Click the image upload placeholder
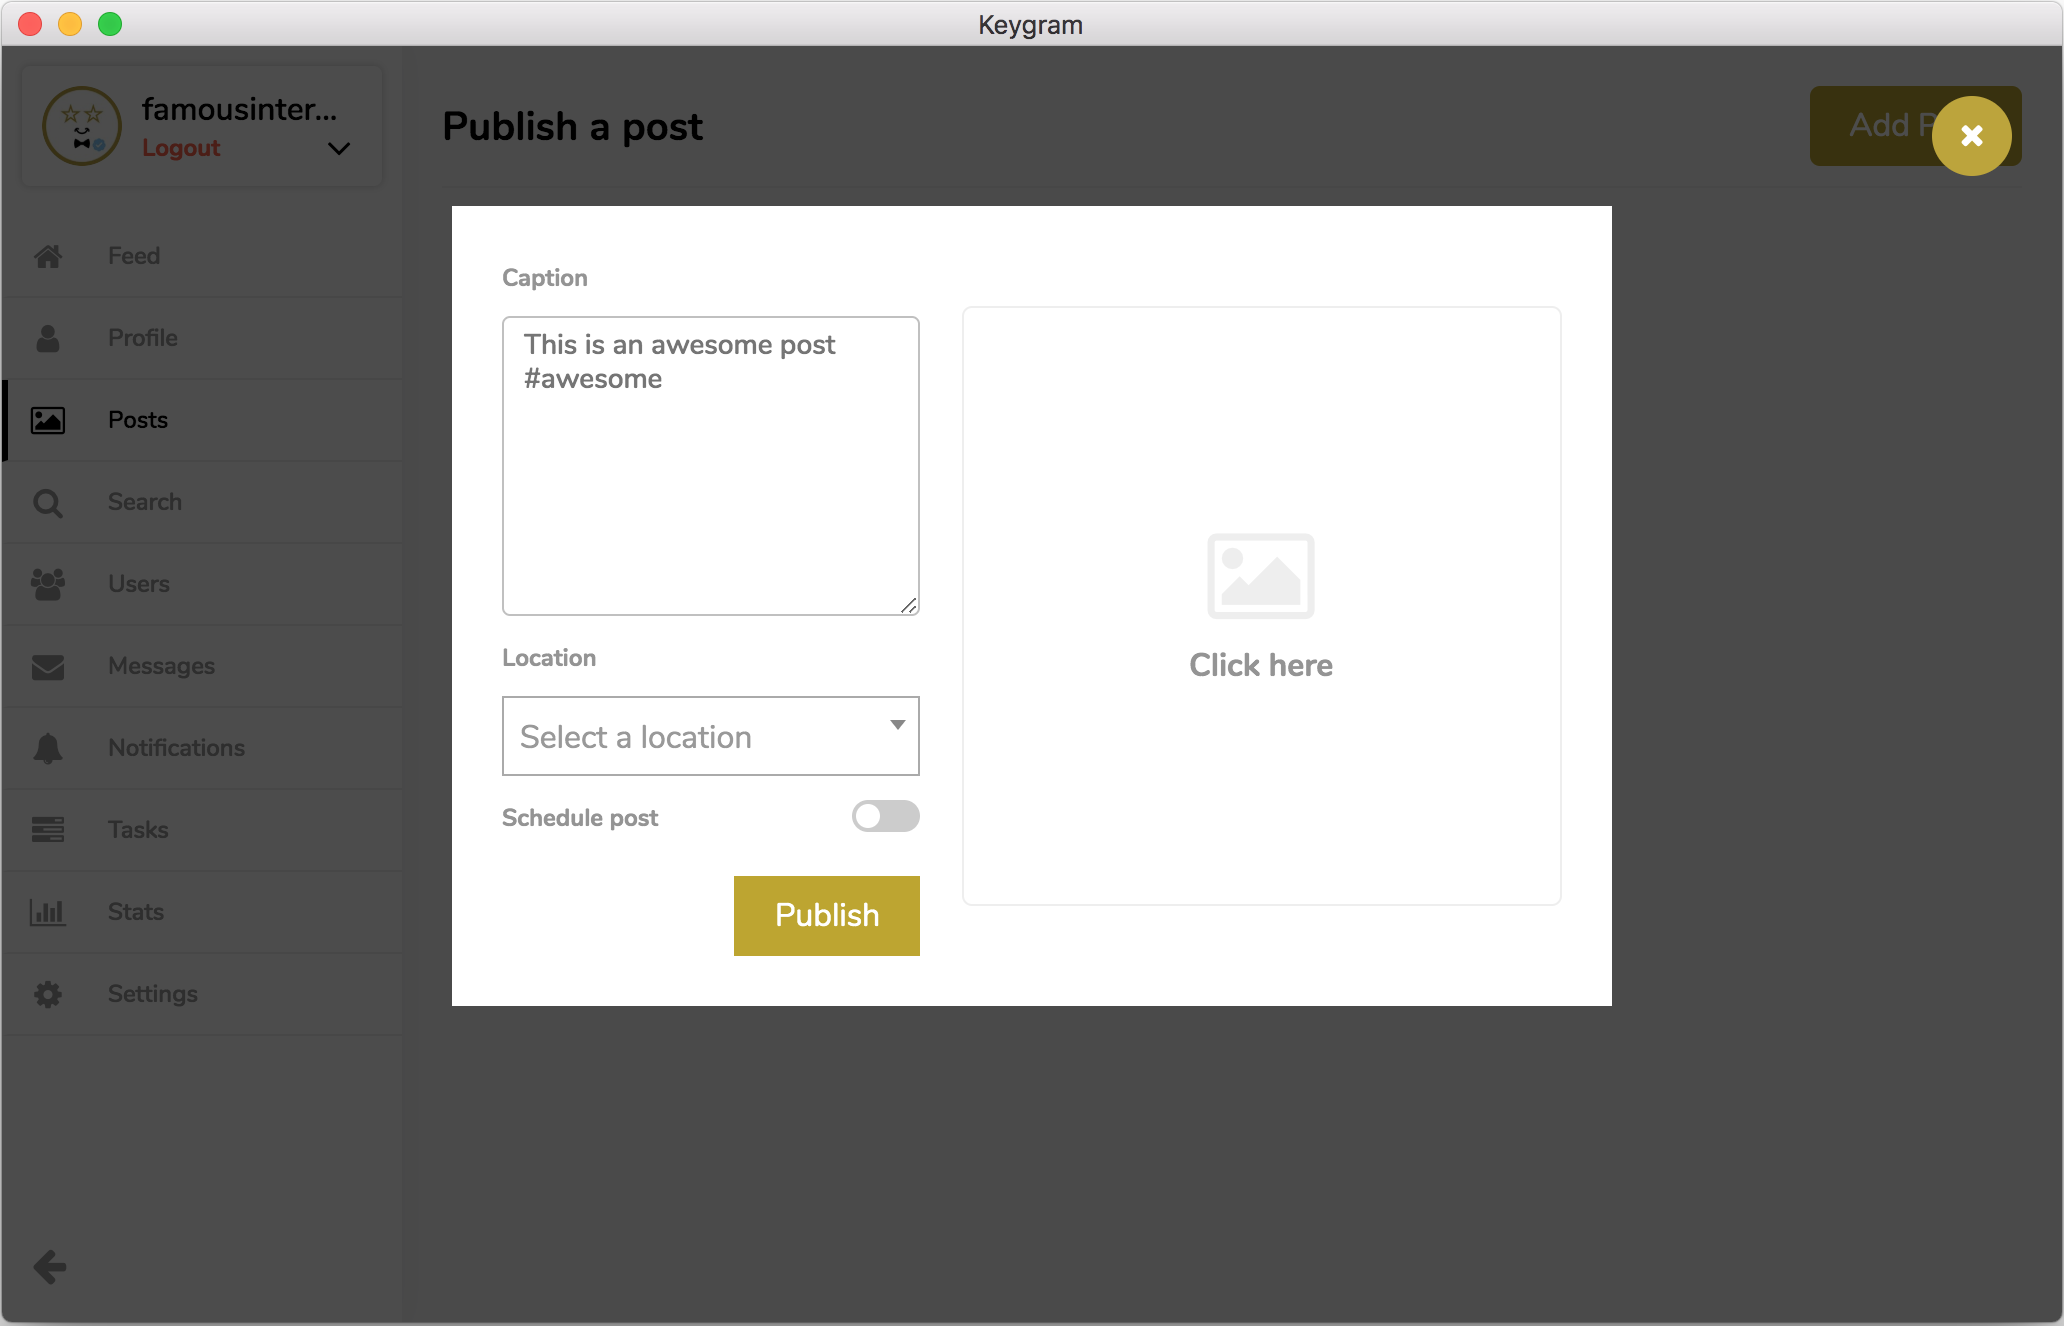 (1261, 606)
